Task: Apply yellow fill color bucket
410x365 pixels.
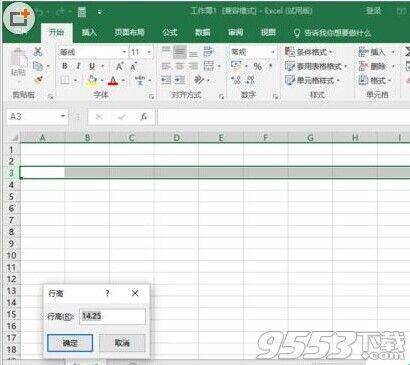Action: [92, 80]
